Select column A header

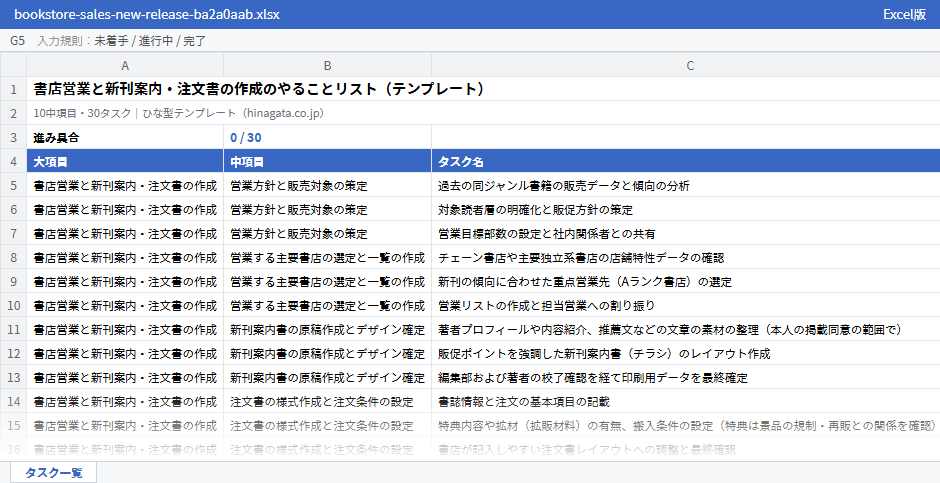(125, 65)
